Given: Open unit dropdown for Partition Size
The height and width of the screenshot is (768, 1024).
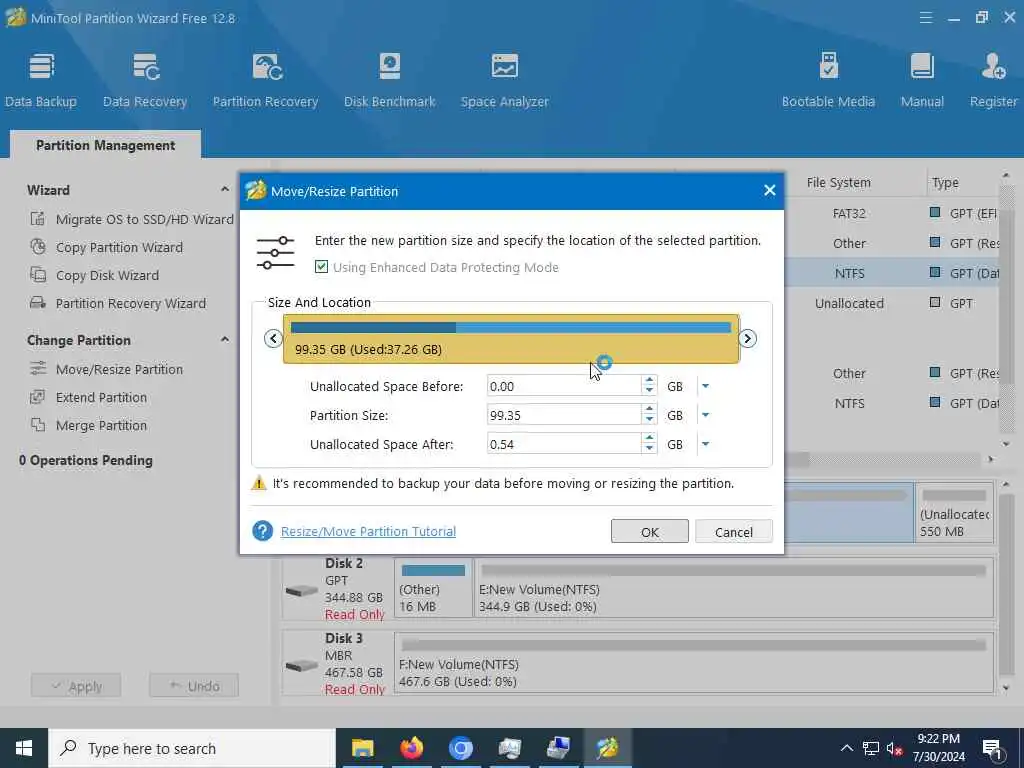Looking at the screenshot, I should (705, 415).
